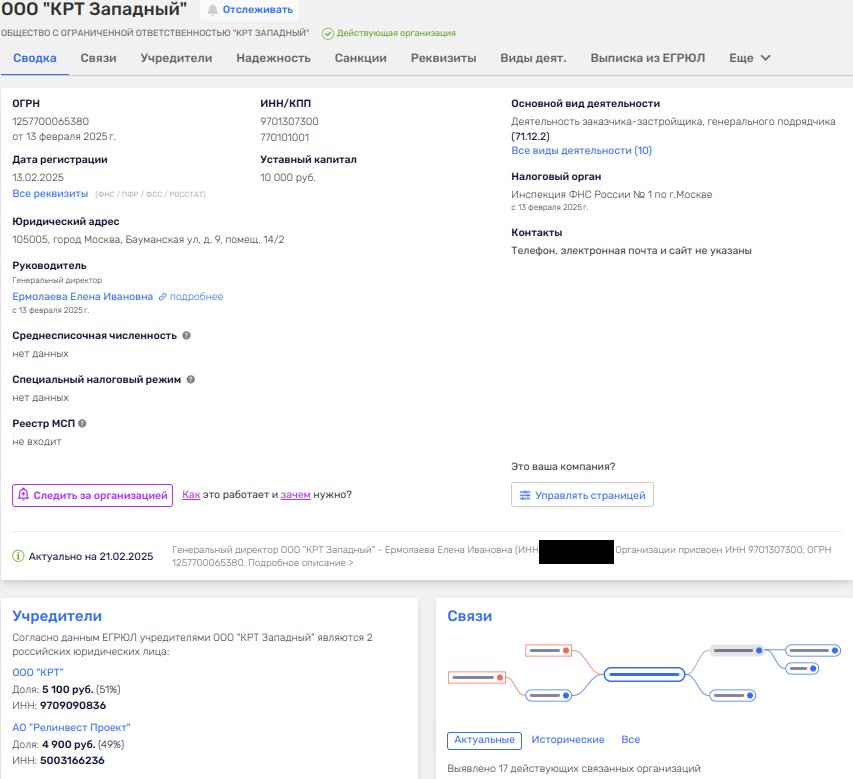The width and height of the screenshot is (853, 779).
Task: Show Все connections filter
Action: (630, 740)
